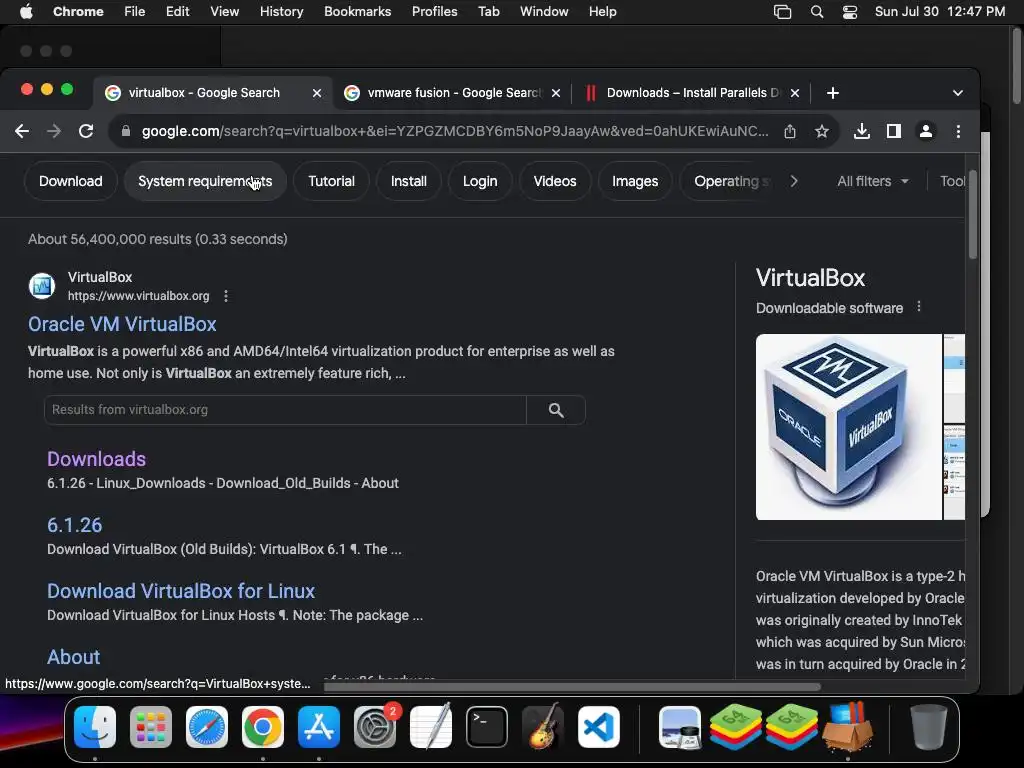Select the Login filter chip

tap(480, 181)
